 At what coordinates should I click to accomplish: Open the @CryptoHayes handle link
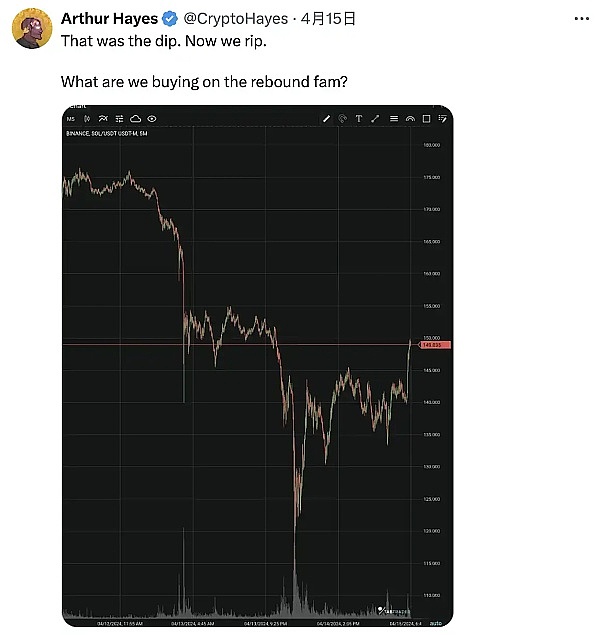[x=235, y=19]
